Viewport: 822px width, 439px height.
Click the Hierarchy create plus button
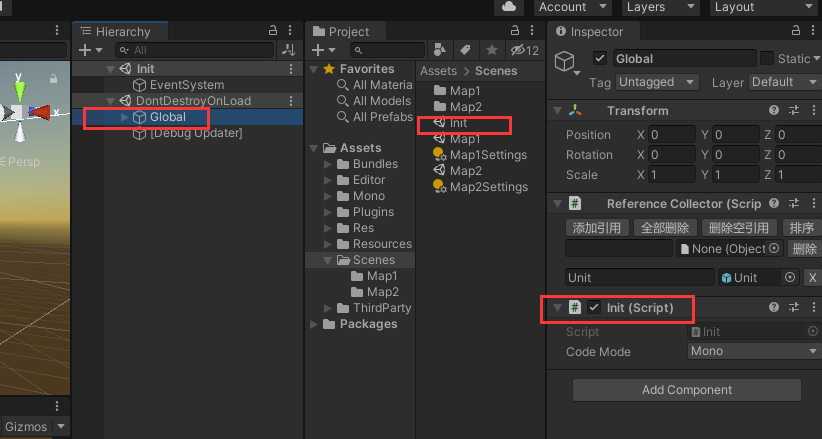(90, 50)
